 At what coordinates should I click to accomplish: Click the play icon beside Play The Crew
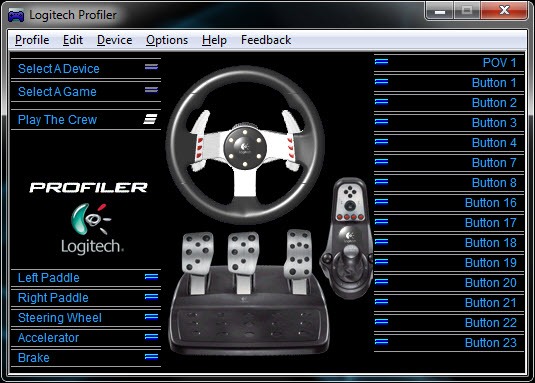click(x=150, y=119)
